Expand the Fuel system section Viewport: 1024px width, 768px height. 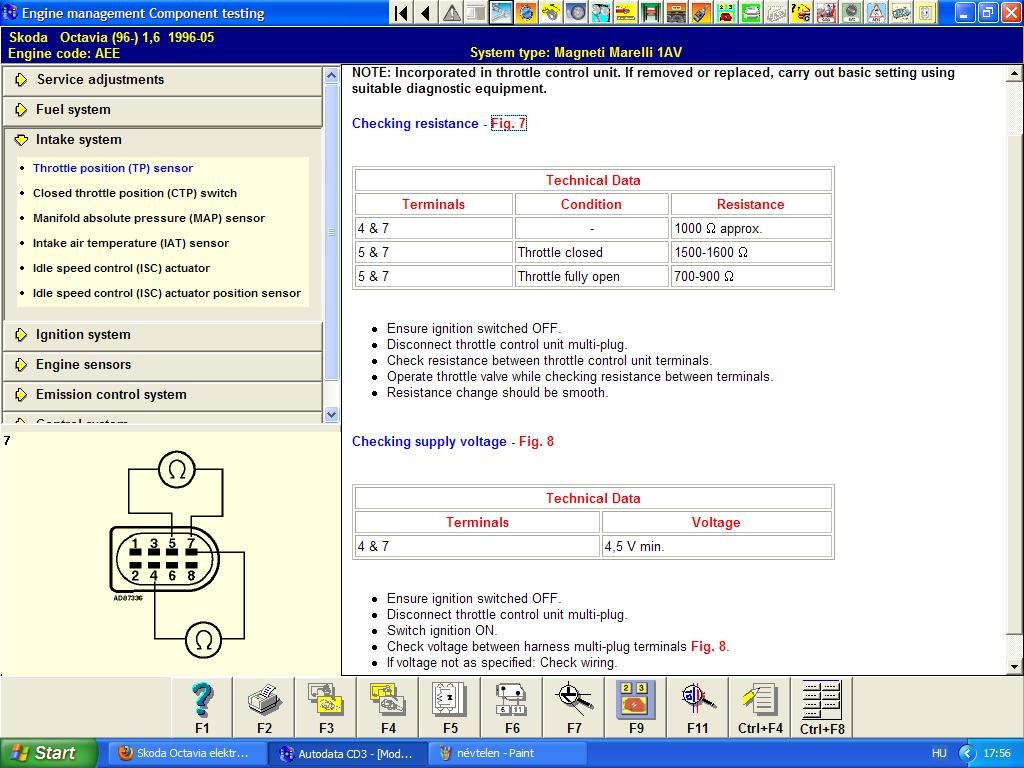163,110
